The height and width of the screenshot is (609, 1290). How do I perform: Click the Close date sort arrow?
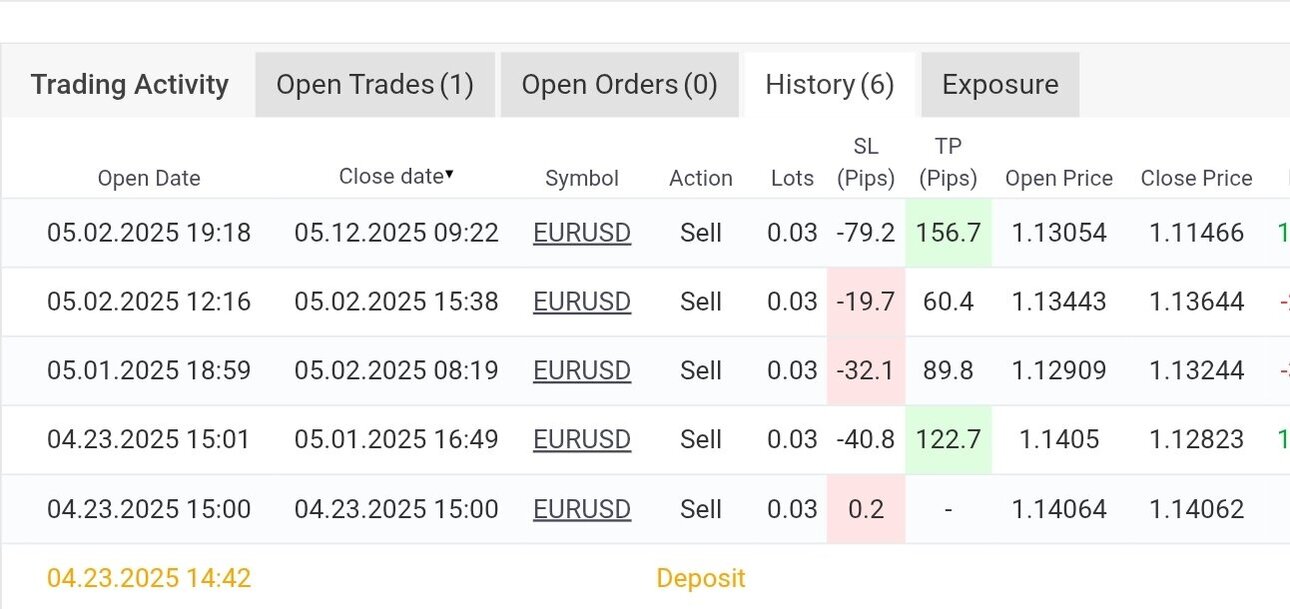[x=449, y=175]
